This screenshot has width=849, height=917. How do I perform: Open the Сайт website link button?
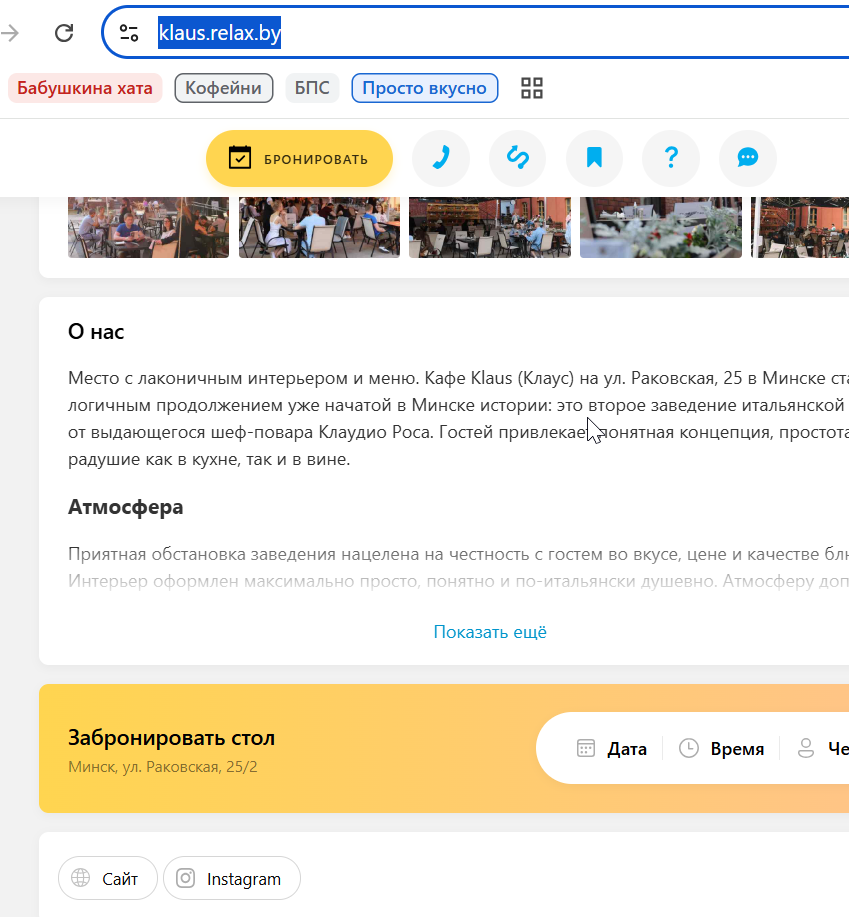pos(108,878)
